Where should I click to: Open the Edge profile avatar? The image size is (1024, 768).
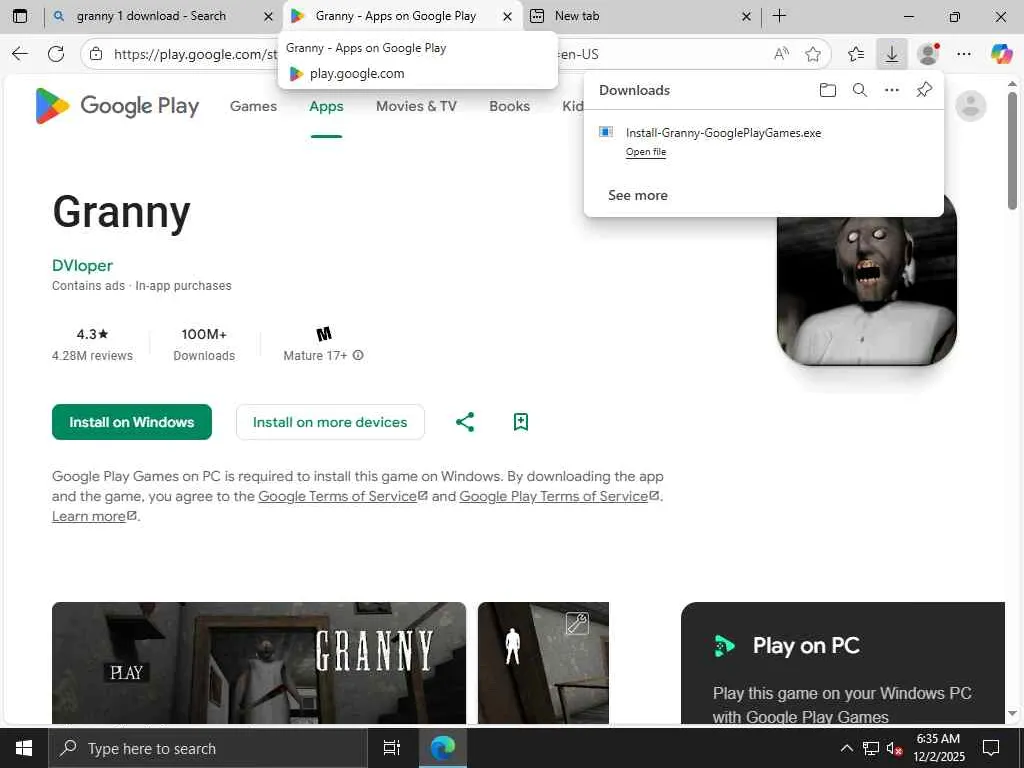(928, 54)
